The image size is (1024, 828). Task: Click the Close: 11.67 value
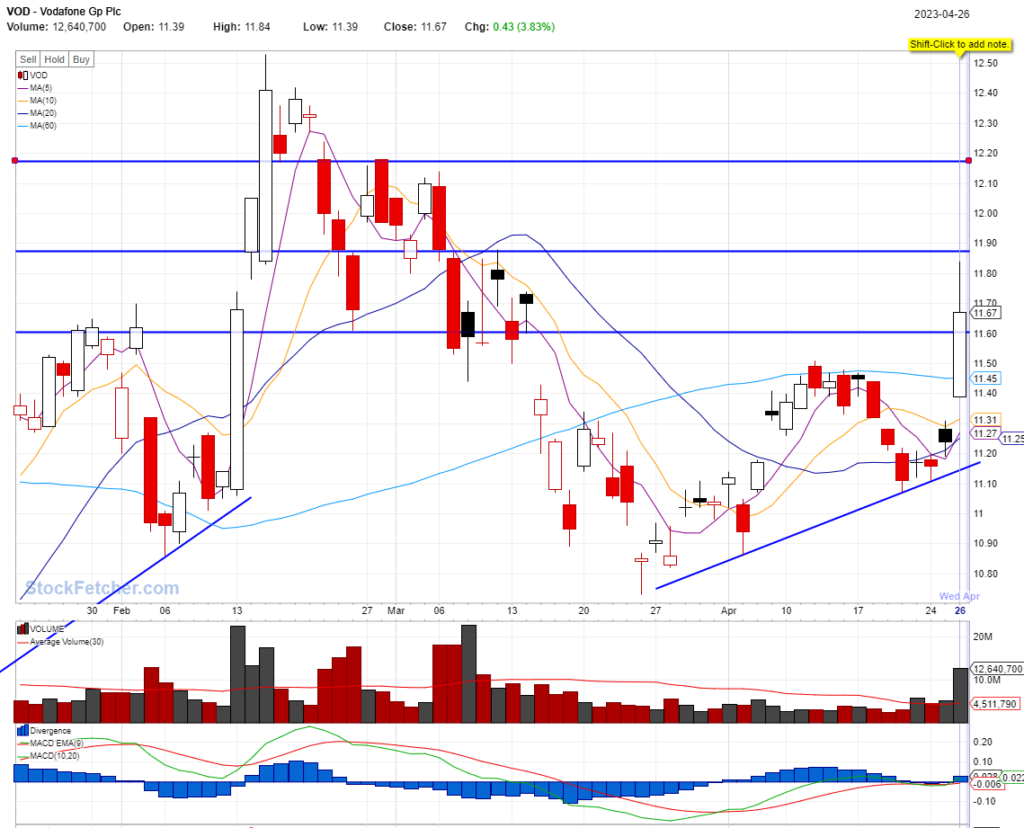(x=415, y=27)
